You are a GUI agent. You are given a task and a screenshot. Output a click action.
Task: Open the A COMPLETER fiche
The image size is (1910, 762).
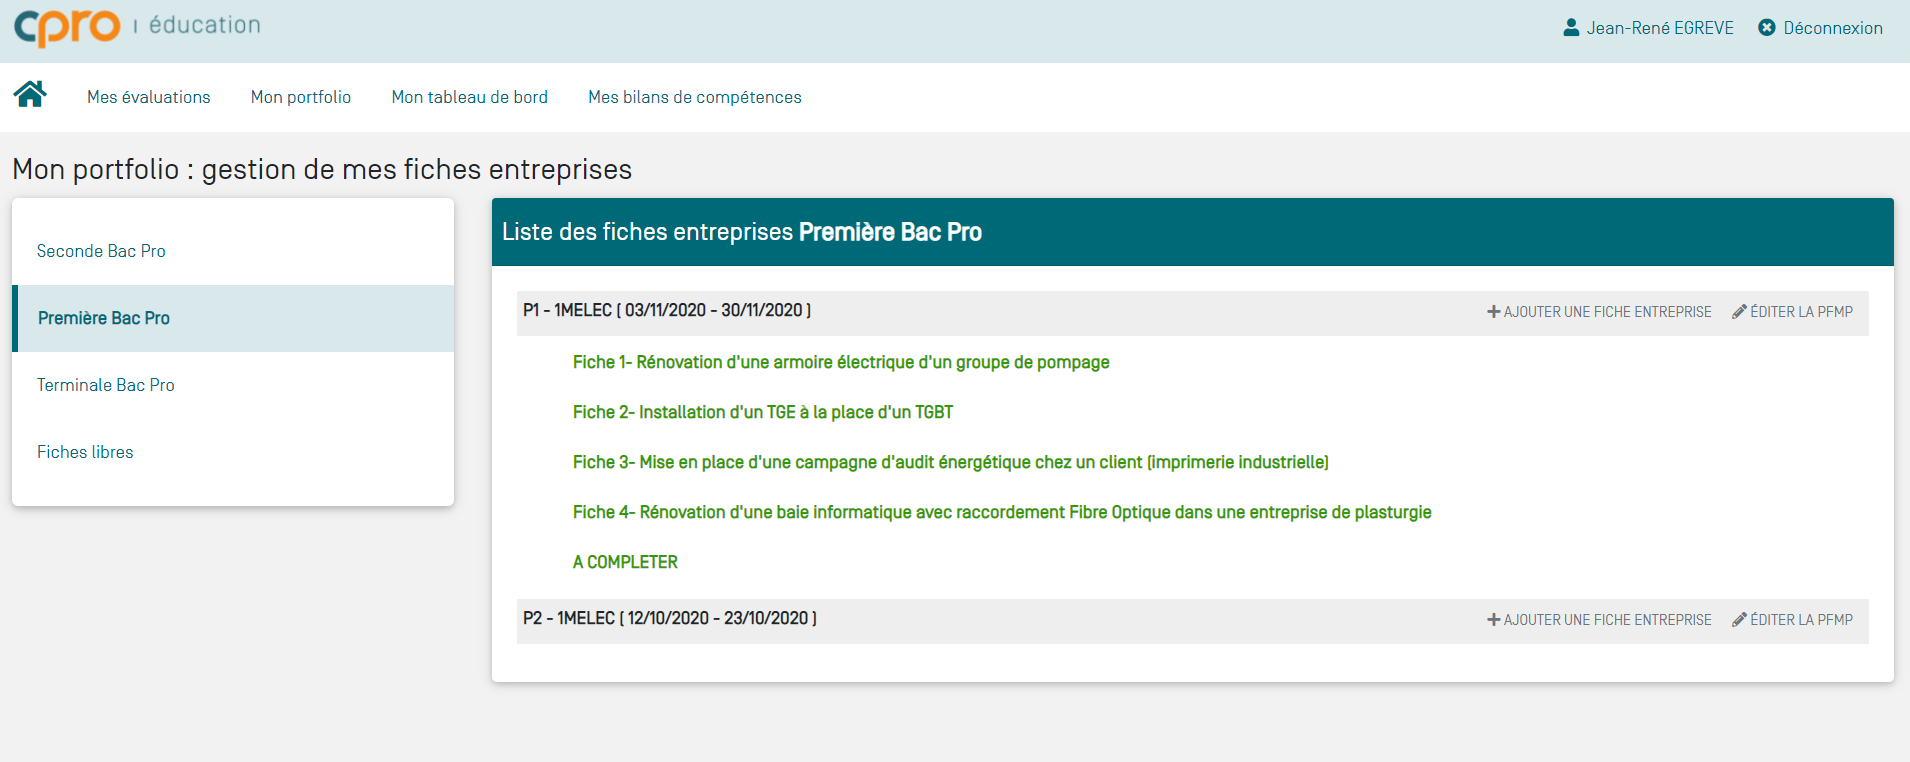(x=625, y=562)
